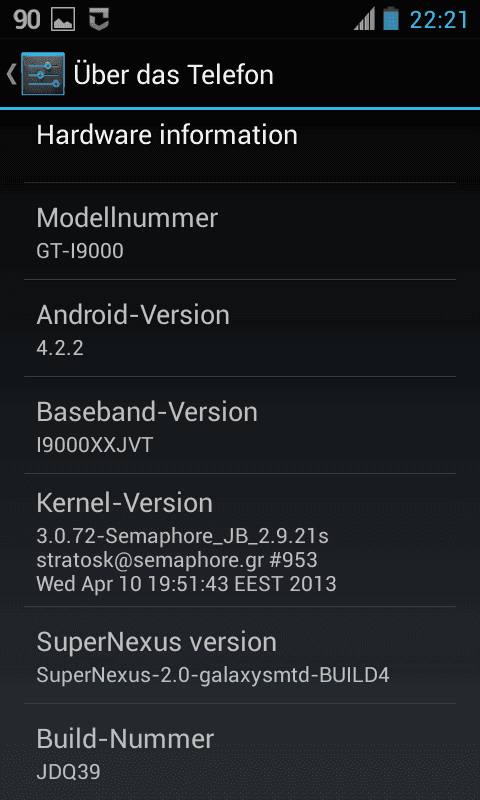Tap the Über das Telefon title
The width and height of the screenshot is (480, 800).
(x=173, y=74)
